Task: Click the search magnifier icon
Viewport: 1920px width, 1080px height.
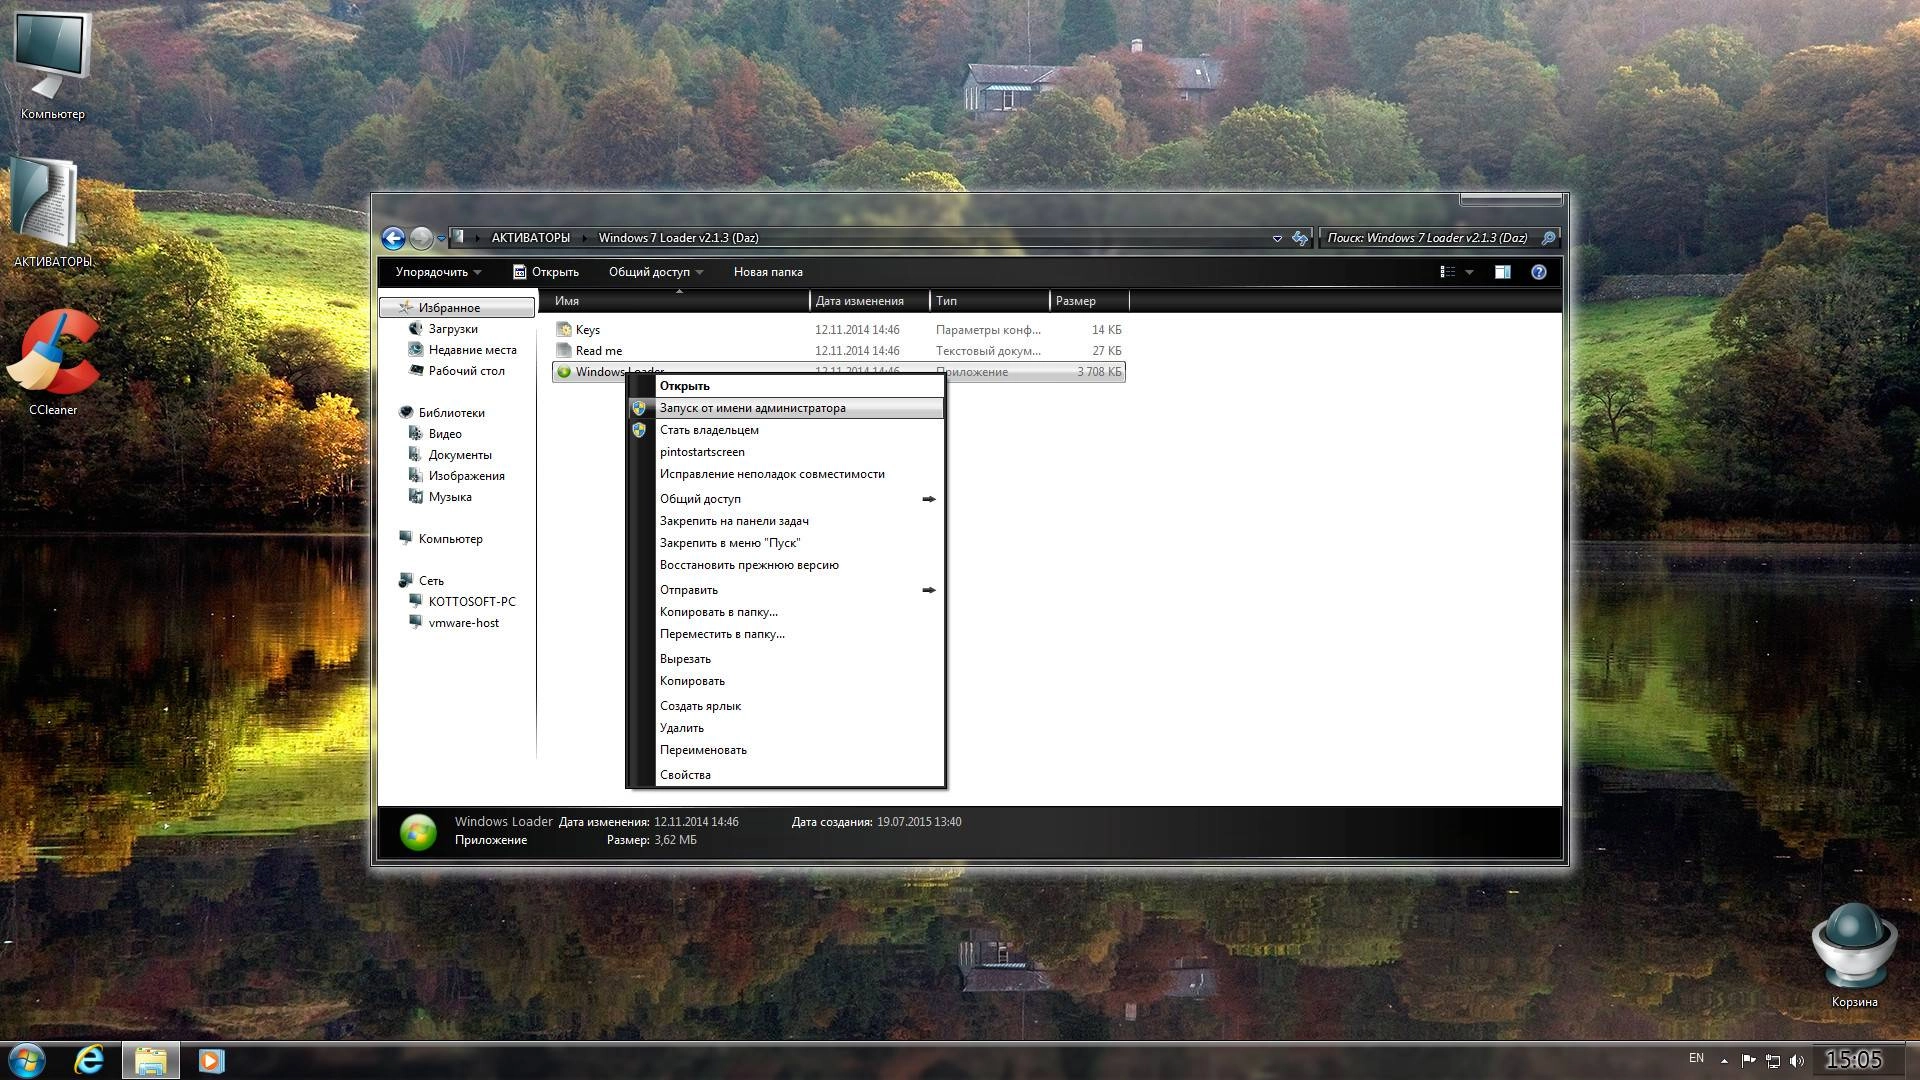Action: tap(1548, 238)
